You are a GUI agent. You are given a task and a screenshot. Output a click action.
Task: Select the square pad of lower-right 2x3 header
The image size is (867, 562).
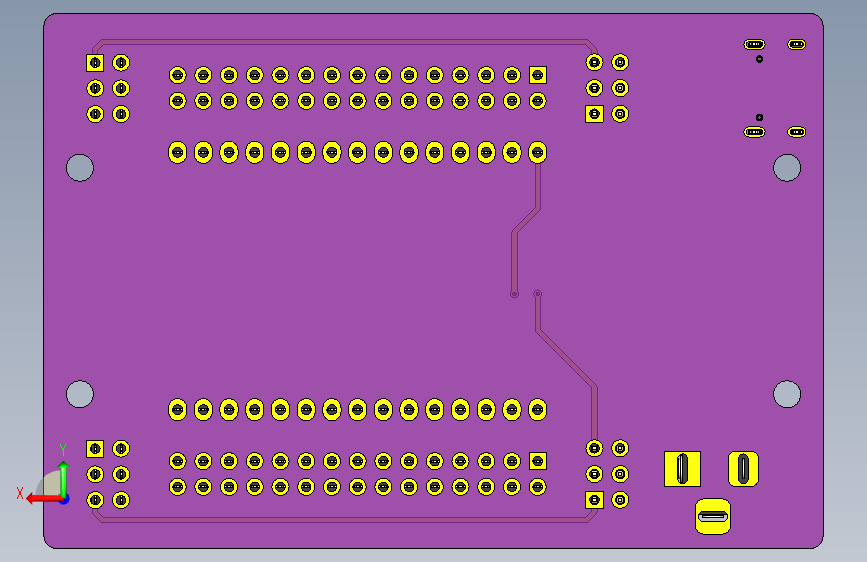(594, 500)
